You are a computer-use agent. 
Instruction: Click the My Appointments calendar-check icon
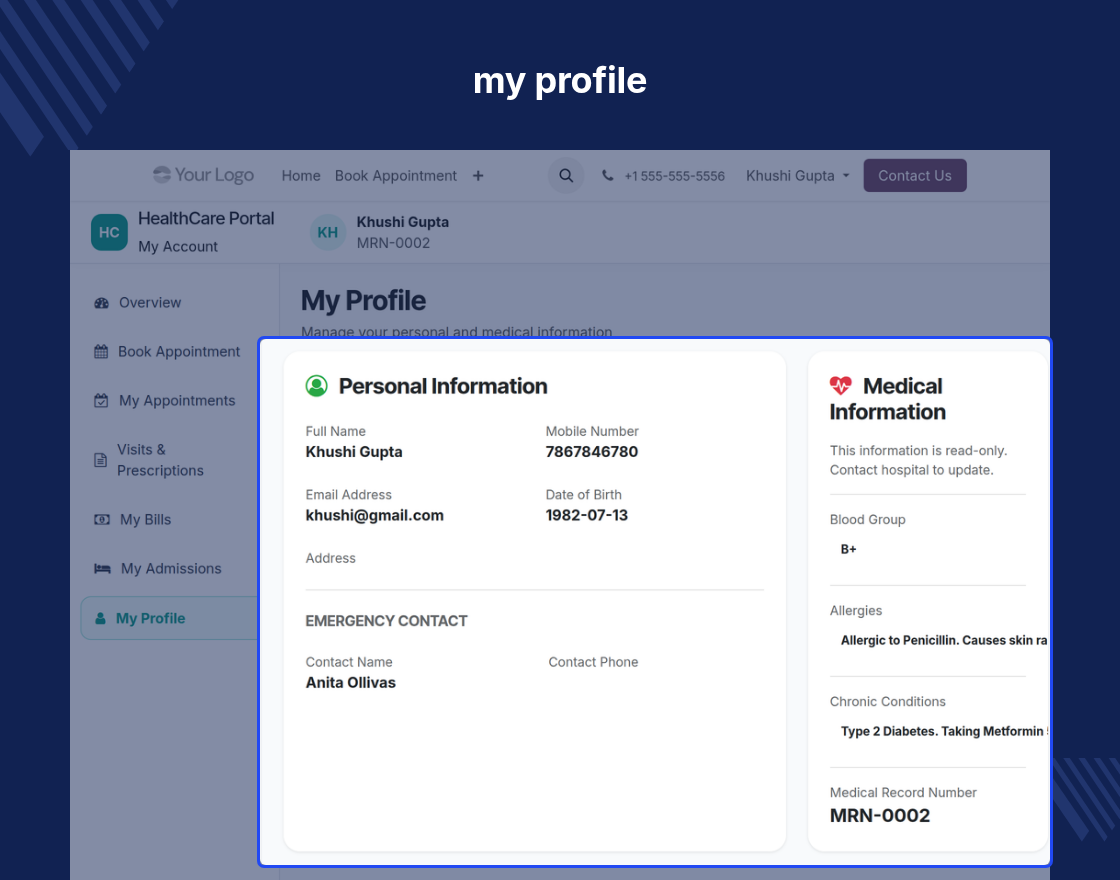click(101, 401)
